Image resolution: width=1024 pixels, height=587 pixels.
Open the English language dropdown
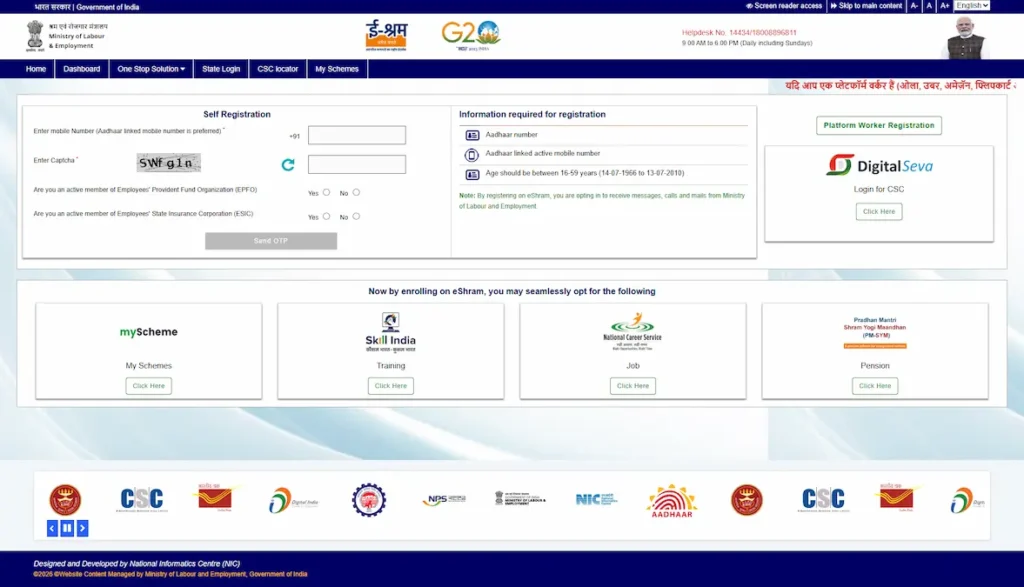[x=972, y=6]
